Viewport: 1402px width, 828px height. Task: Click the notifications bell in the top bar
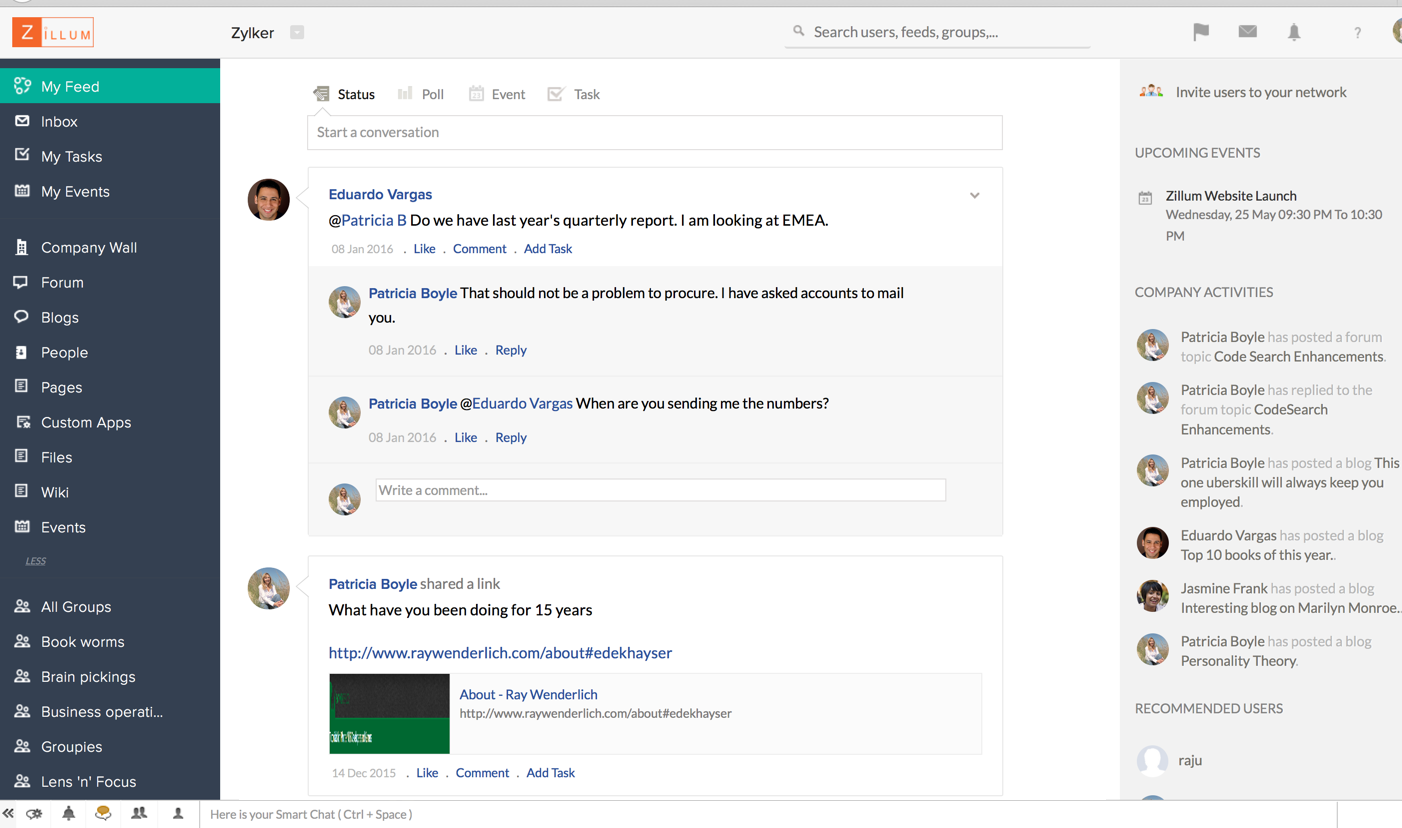coord(1293,31)
